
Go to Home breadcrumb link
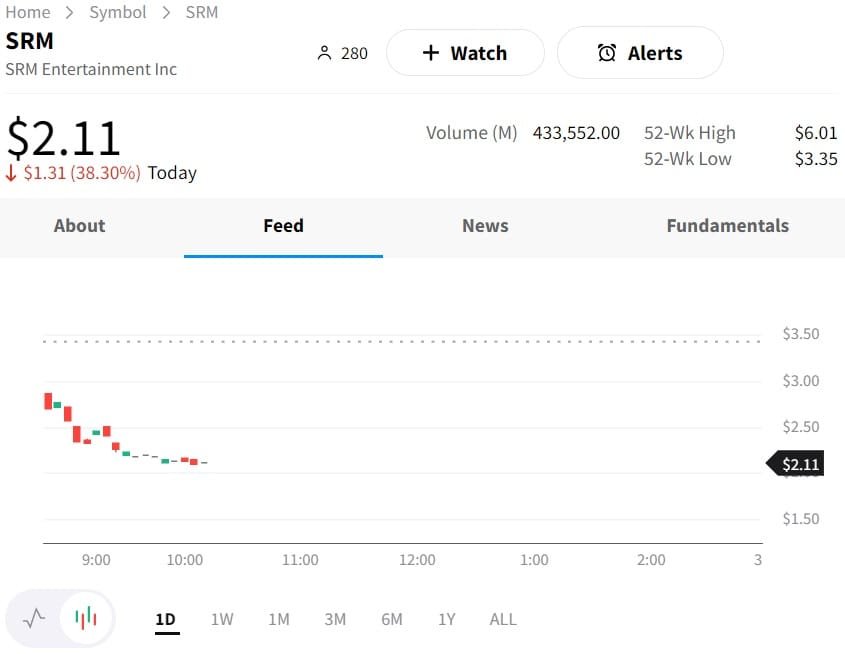[28, 12]
